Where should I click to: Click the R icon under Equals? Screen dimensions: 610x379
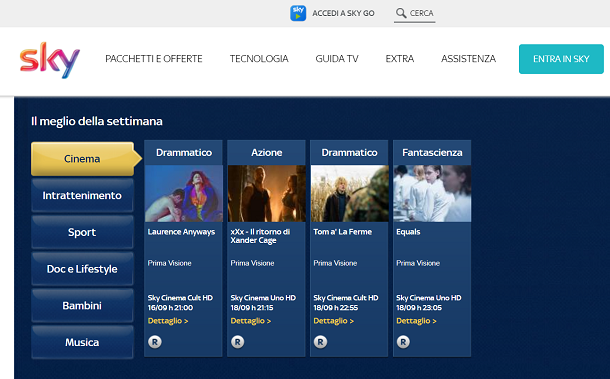tap(403, 342)
